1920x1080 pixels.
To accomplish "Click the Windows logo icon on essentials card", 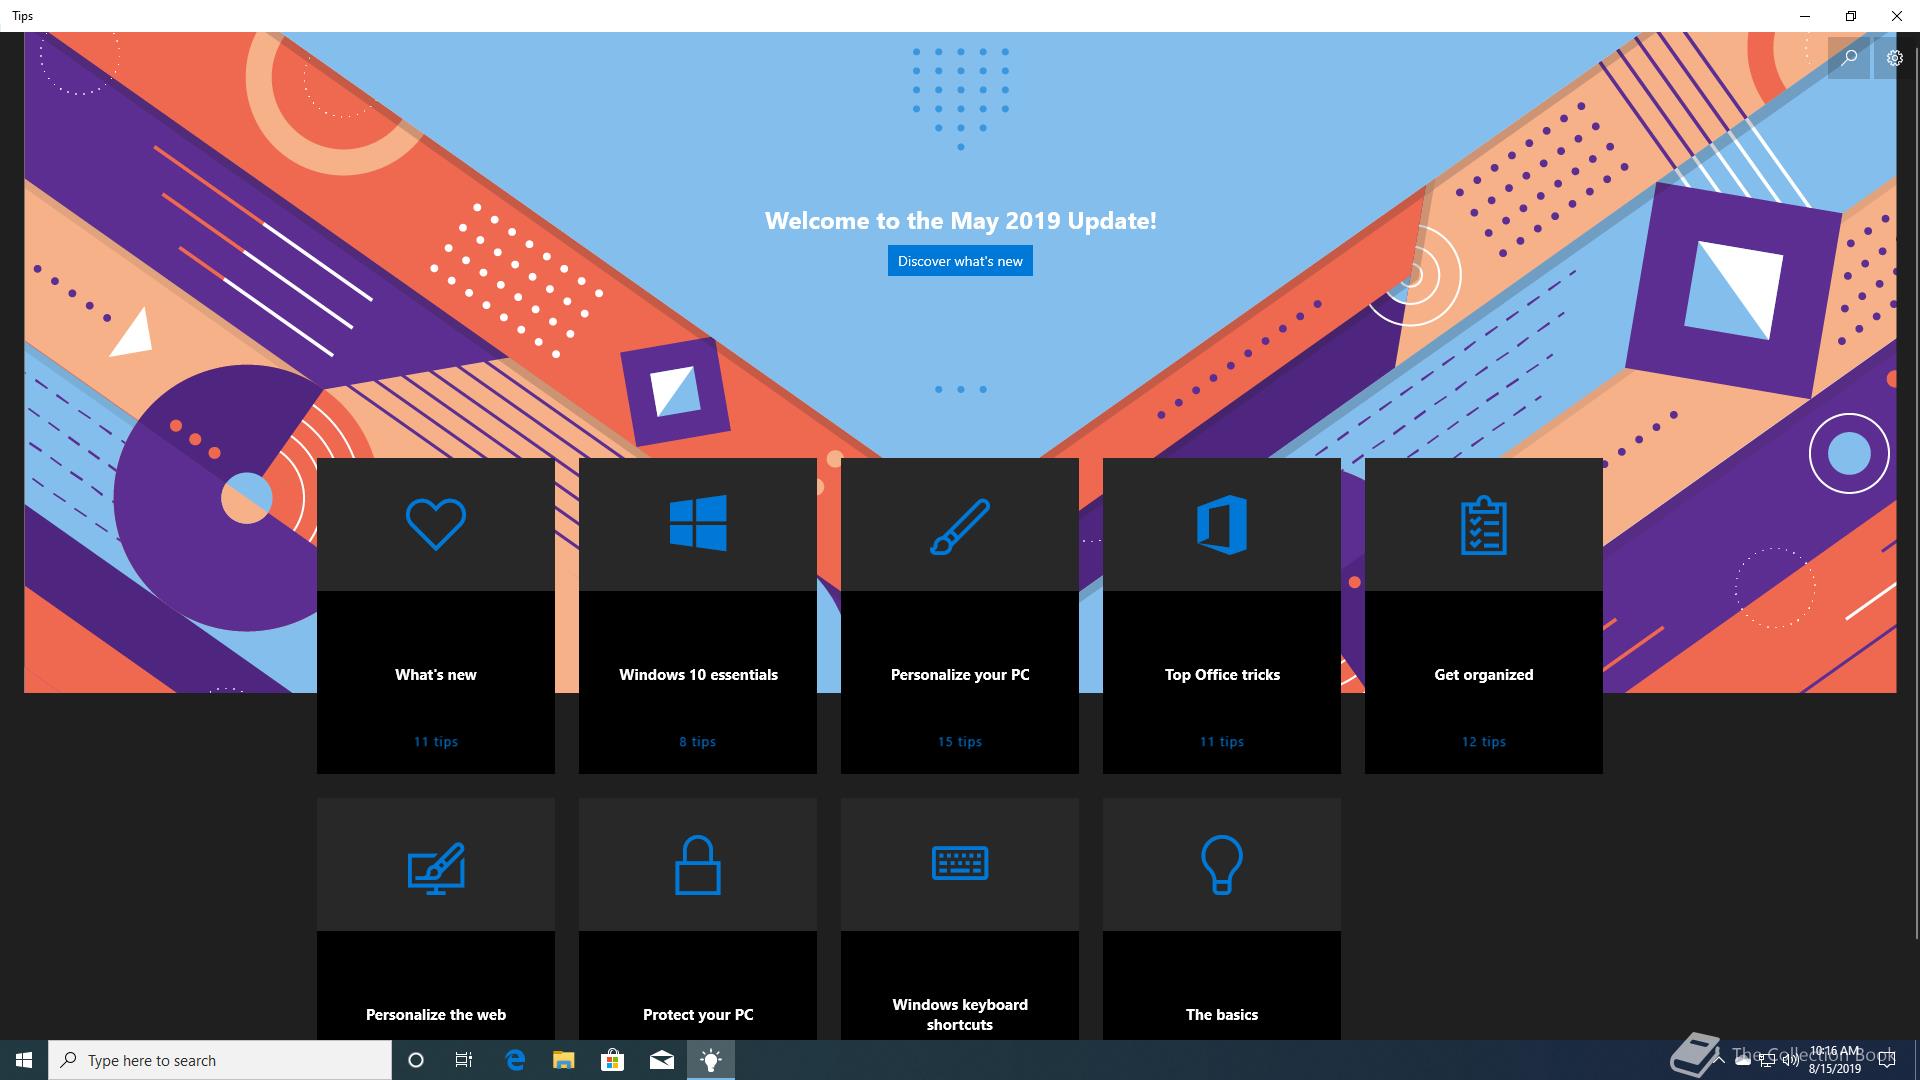I will (x=698, y=523).
